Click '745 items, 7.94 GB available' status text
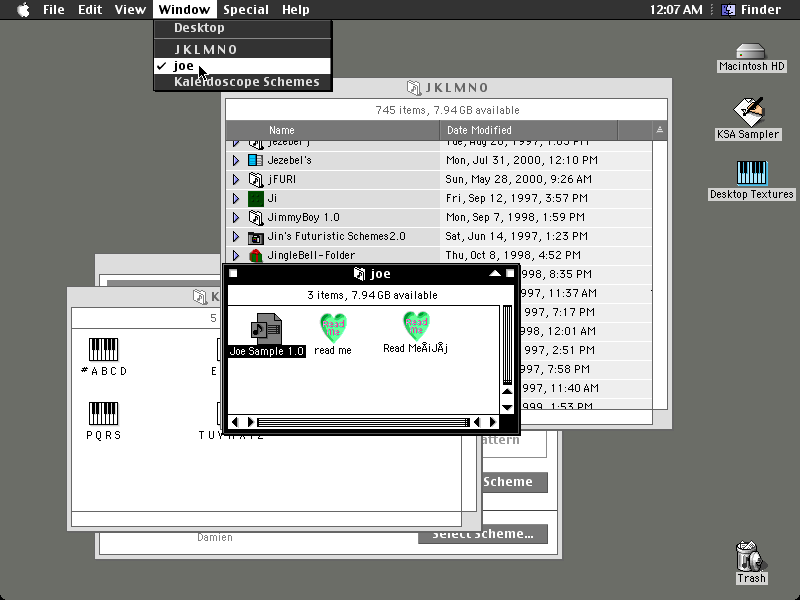The height and width of the screenshot is (600, 800). (447, 110)
